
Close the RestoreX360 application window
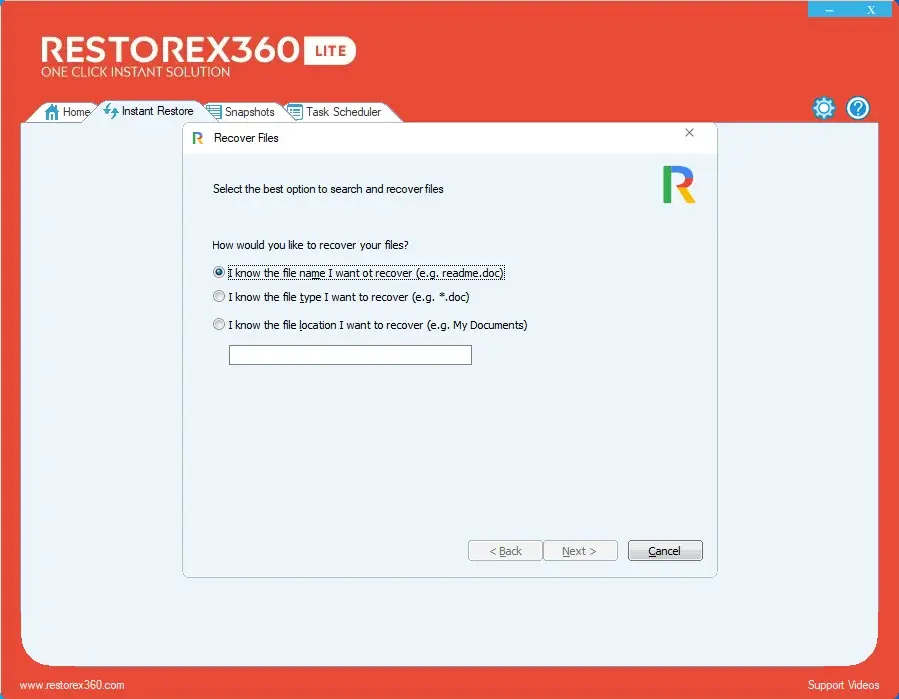871,10
